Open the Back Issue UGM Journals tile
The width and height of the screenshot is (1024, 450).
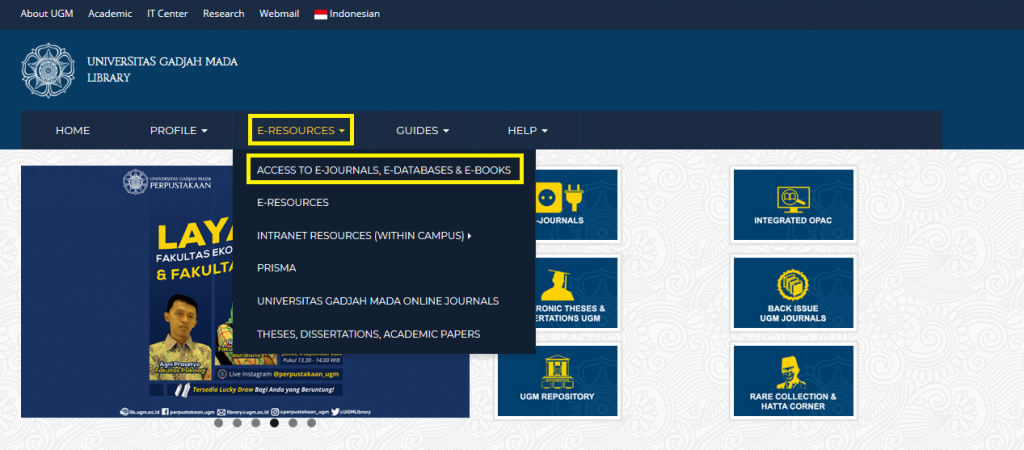pyautogui.click(x=793, y=293)
